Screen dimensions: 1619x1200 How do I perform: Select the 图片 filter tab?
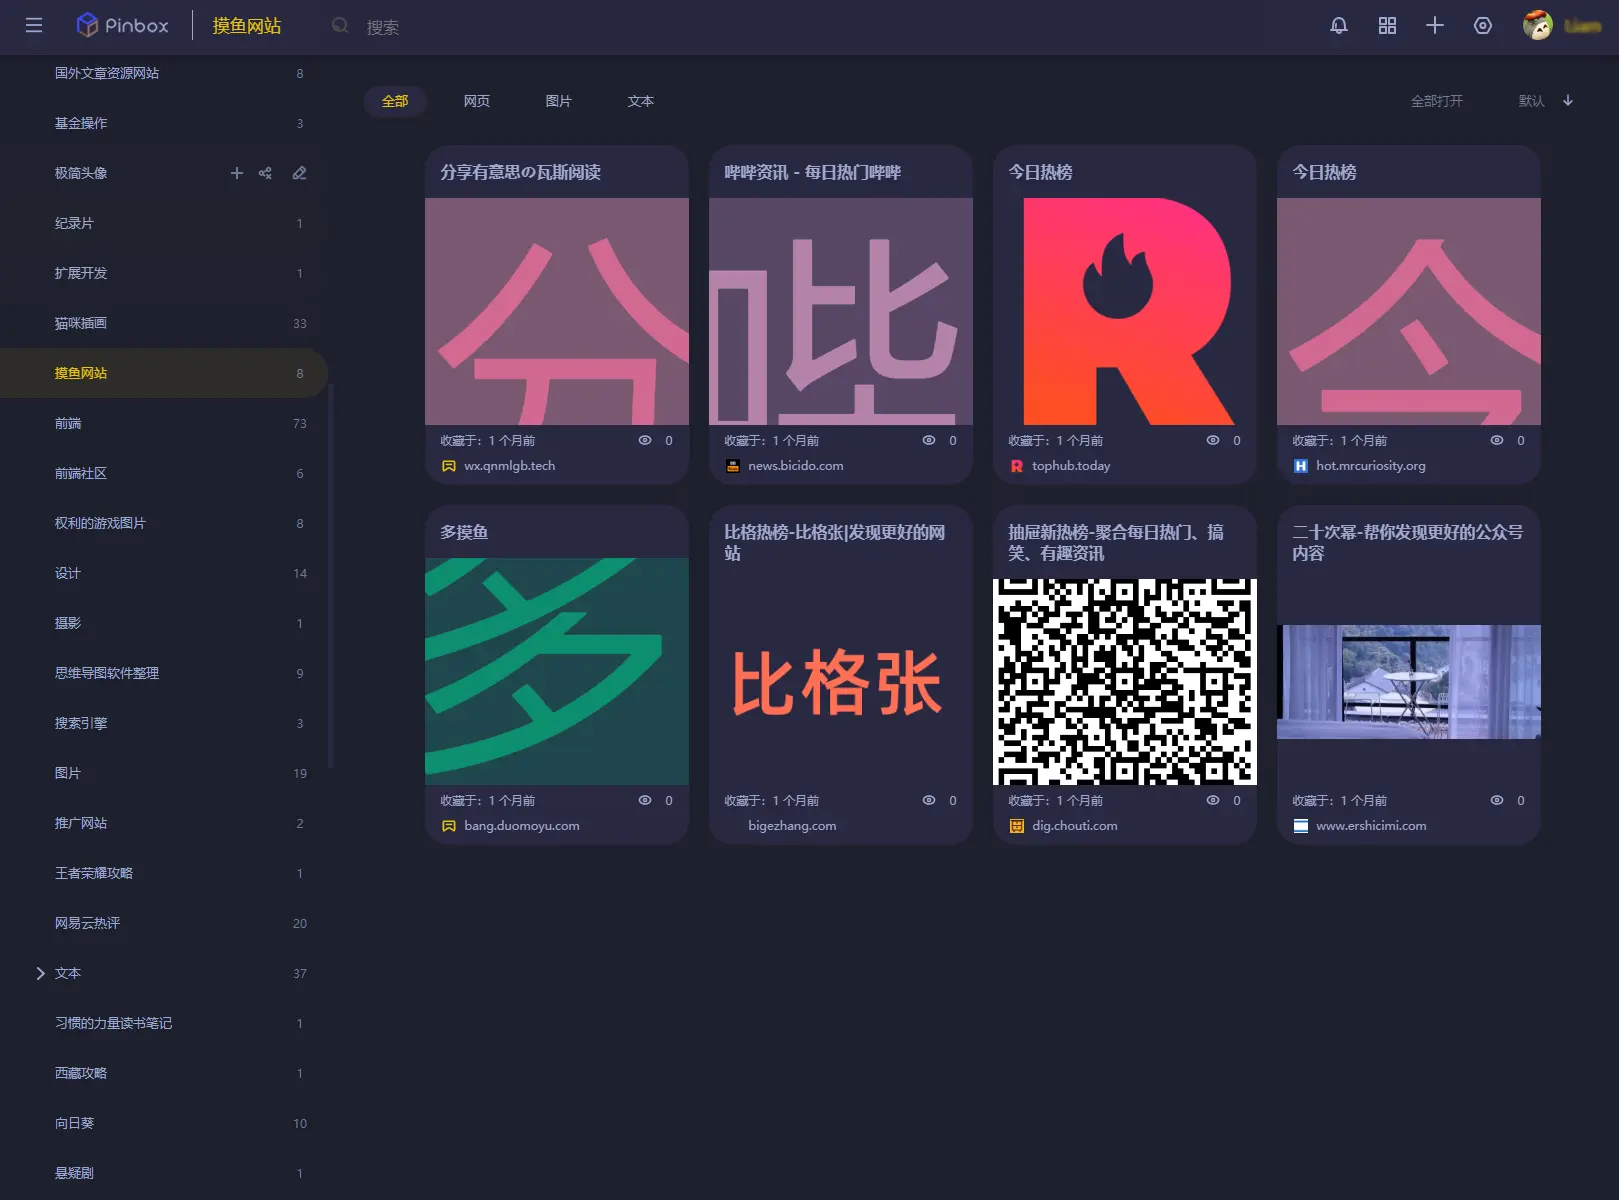(559, 101)
